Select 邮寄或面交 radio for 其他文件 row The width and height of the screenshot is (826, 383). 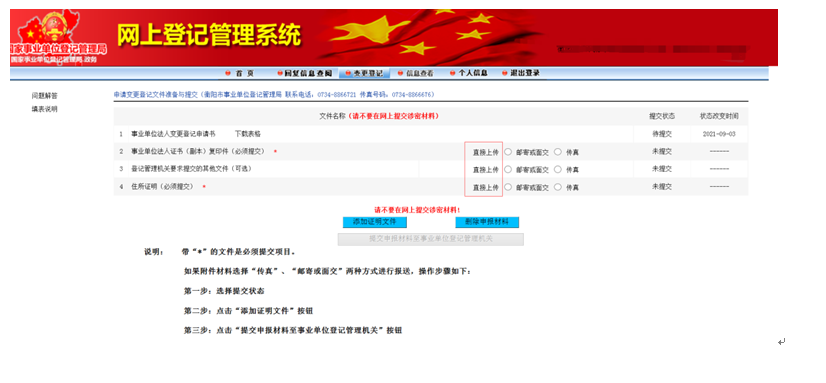click(x=508, y=170)
